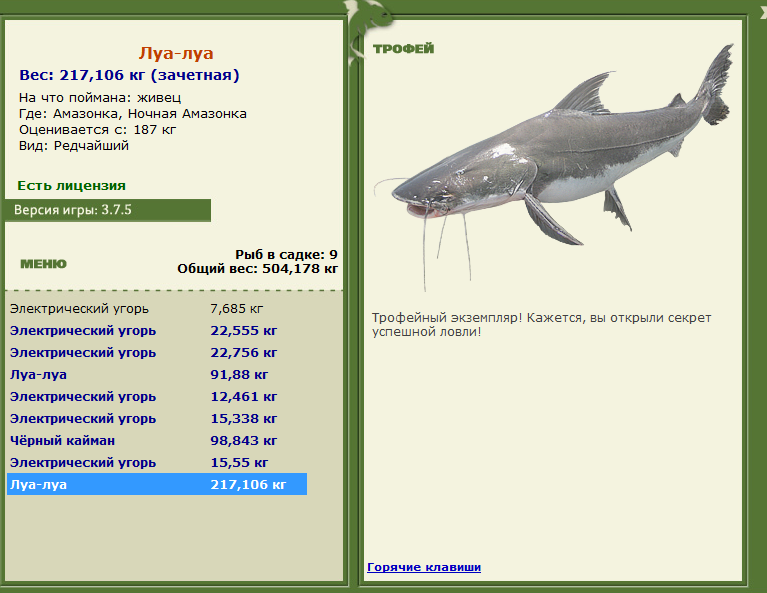
Task: Click the orange Луа-луа fish title
Action: tap(176, 53)
